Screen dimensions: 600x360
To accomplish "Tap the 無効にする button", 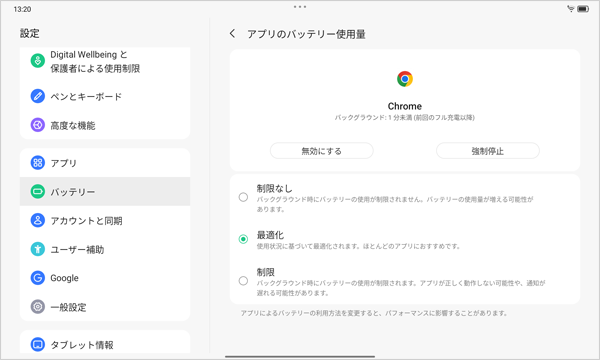I will coord(321,151).
